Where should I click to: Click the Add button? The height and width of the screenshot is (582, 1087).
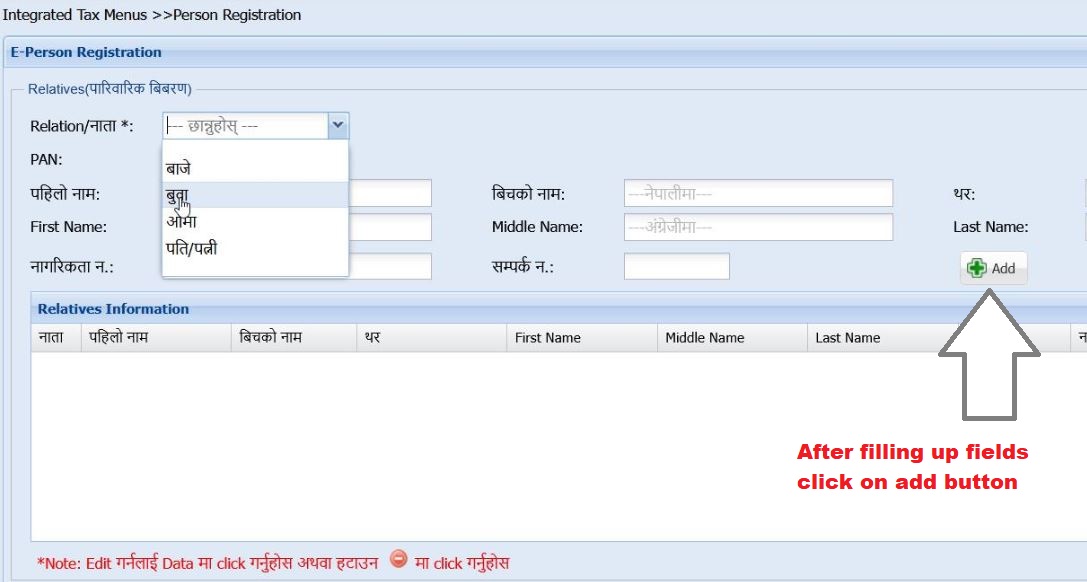993,268
